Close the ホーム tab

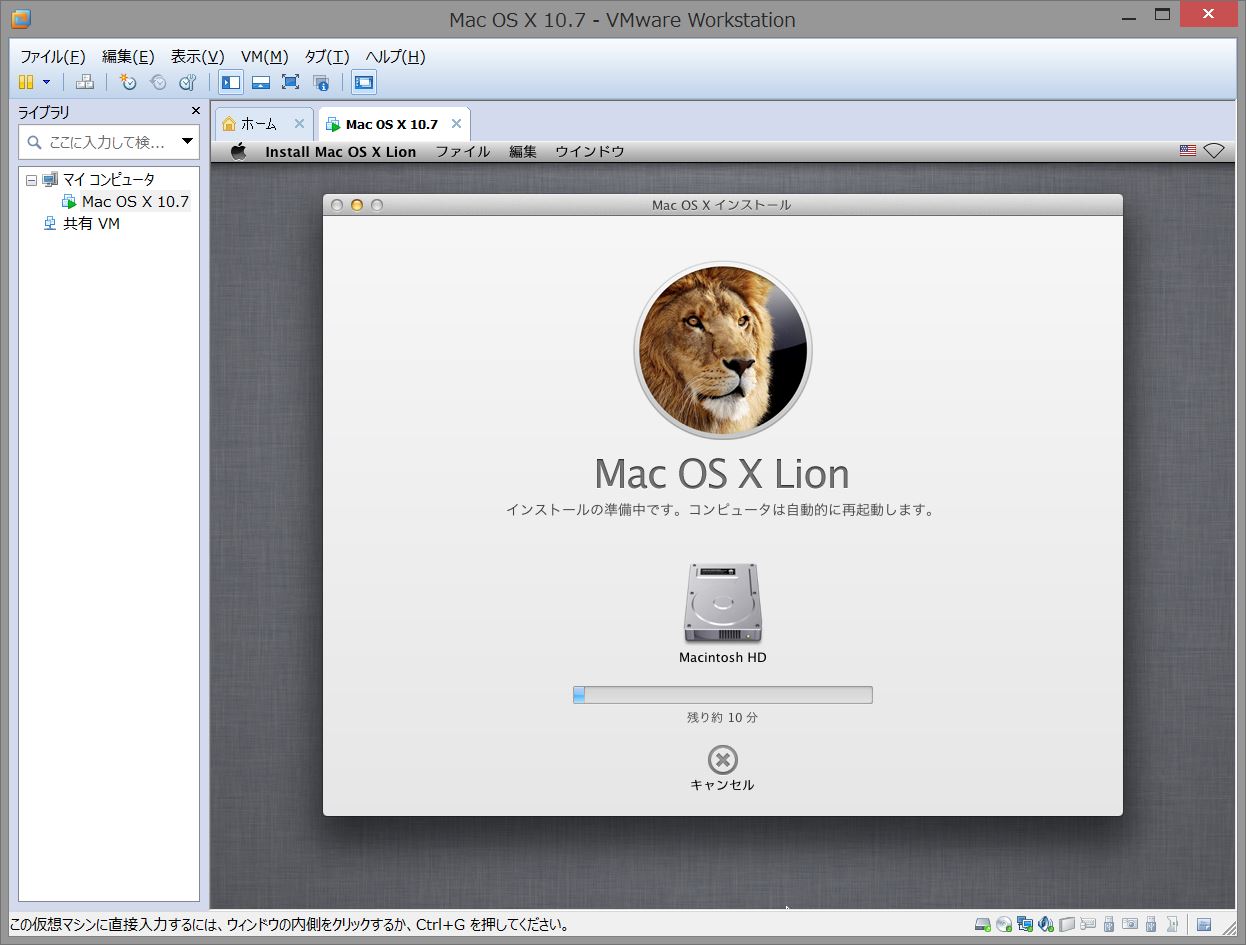pyautogui.click(x=299, y=124)
